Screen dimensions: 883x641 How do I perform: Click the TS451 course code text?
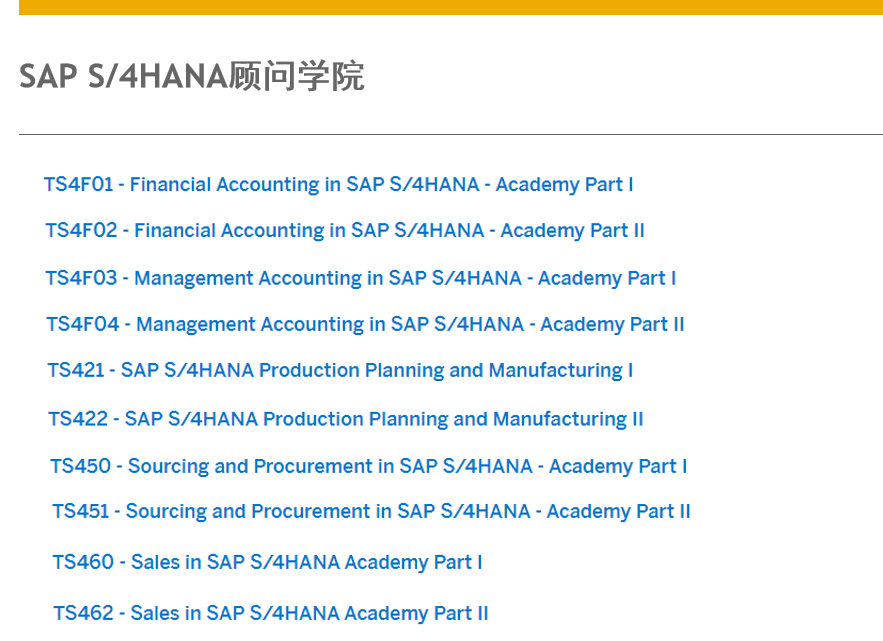[80, 512]
